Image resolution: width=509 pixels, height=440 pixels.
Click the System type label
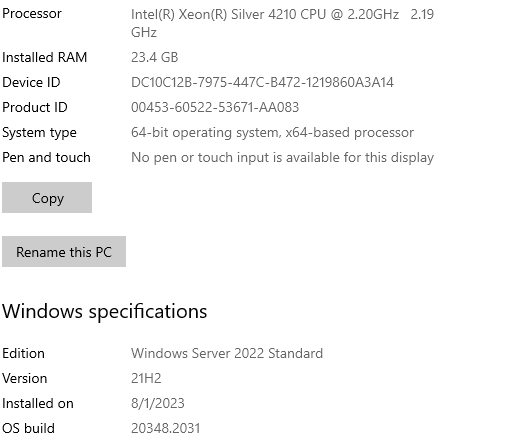tap(39, 133)
